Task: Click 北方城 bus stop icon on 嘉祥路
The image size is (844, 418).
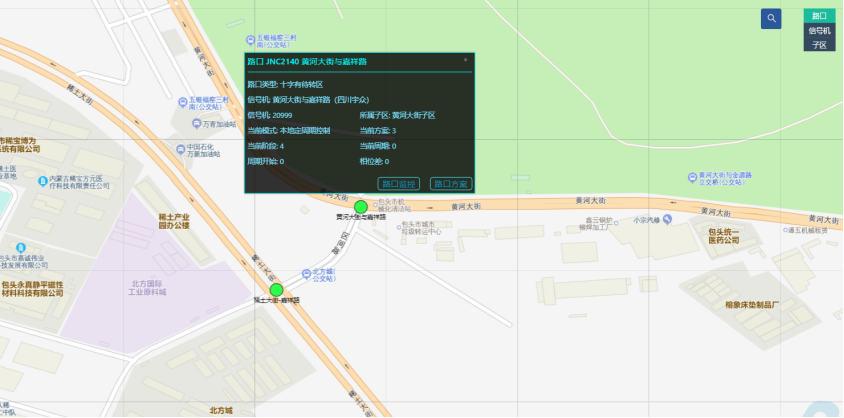Action: click(x=305, y=271)
